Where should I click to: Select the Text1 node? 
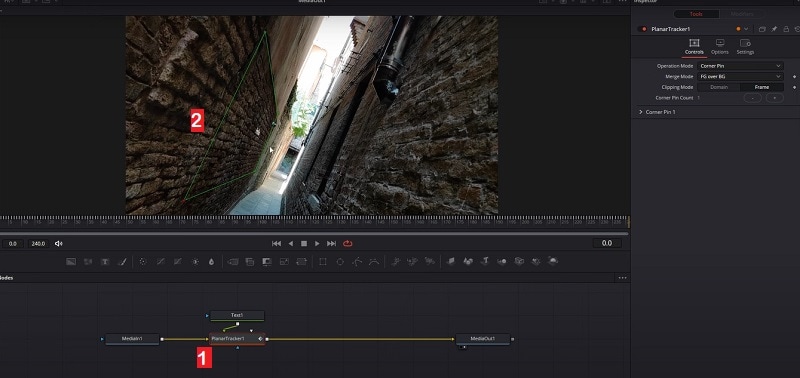(x=237, y=316)
